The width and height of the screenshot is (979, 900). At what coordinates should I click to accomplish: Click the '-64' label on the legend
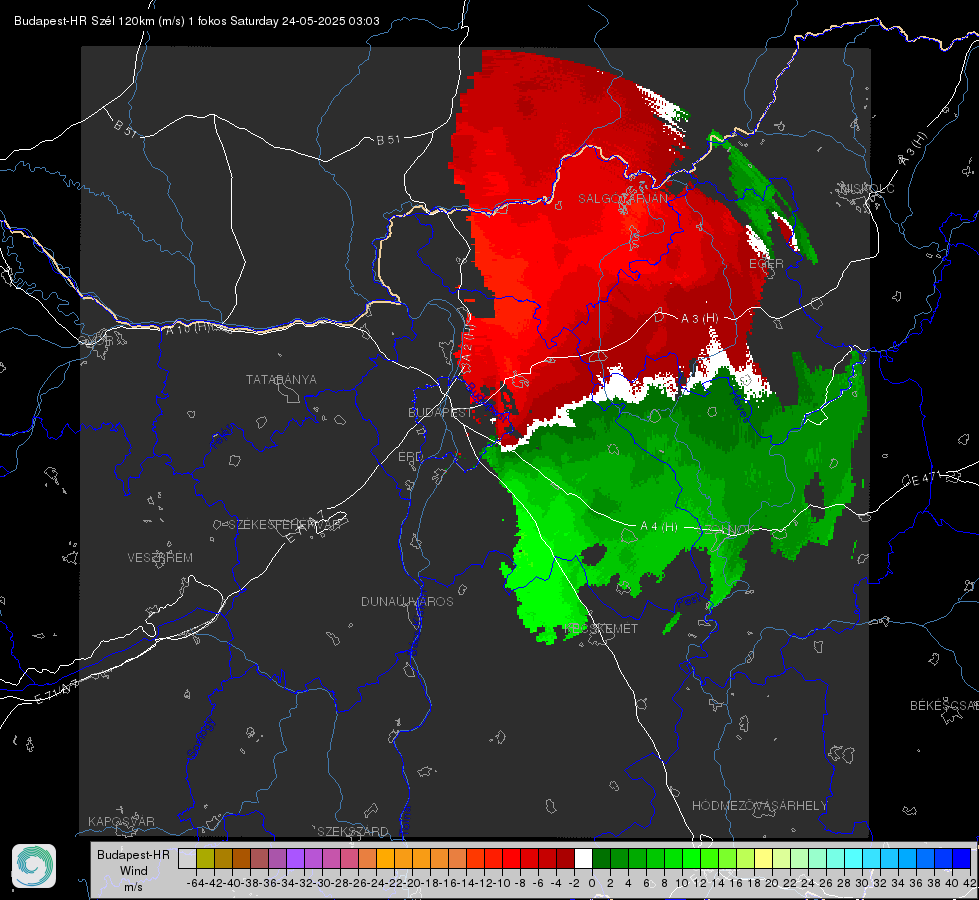pos(195,883)
